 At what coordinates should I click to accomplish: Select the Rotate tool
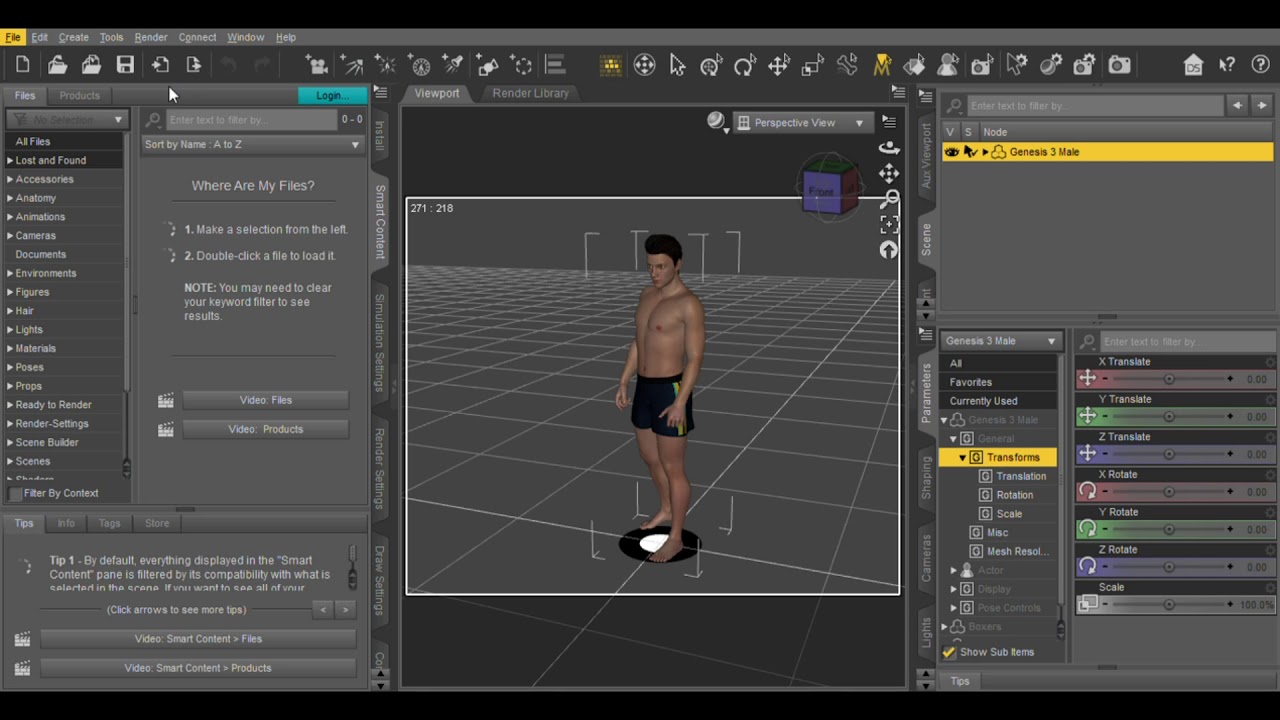745,65
